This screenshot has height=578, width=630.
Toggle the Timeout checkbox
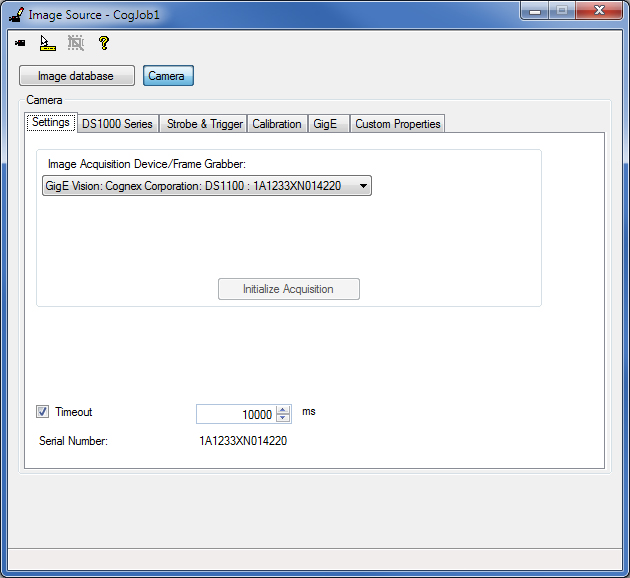43,411
